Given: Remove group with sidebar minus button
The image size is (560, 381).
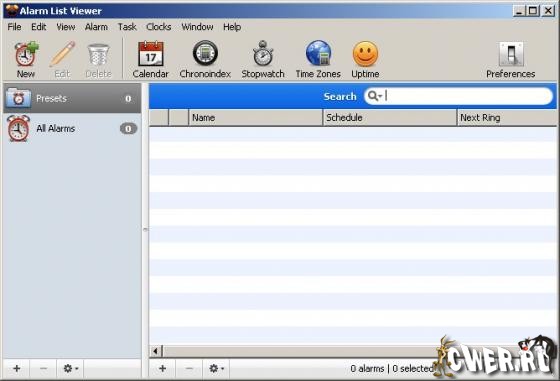Looking at the screenshot, I should (43, 368).
